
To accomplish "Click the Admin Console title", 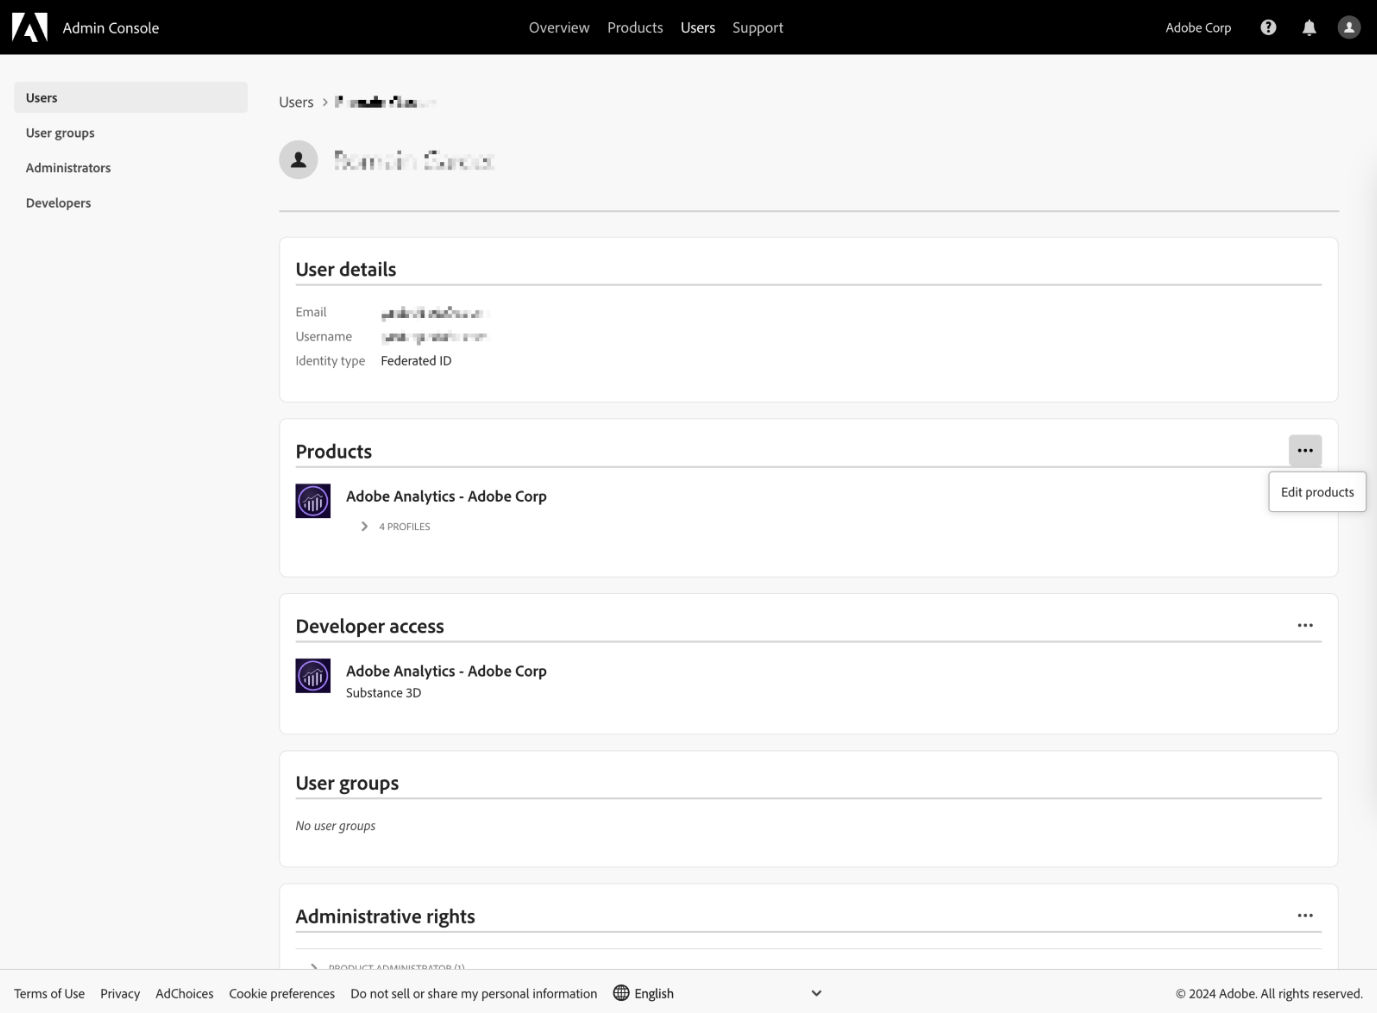I will 111,27.
